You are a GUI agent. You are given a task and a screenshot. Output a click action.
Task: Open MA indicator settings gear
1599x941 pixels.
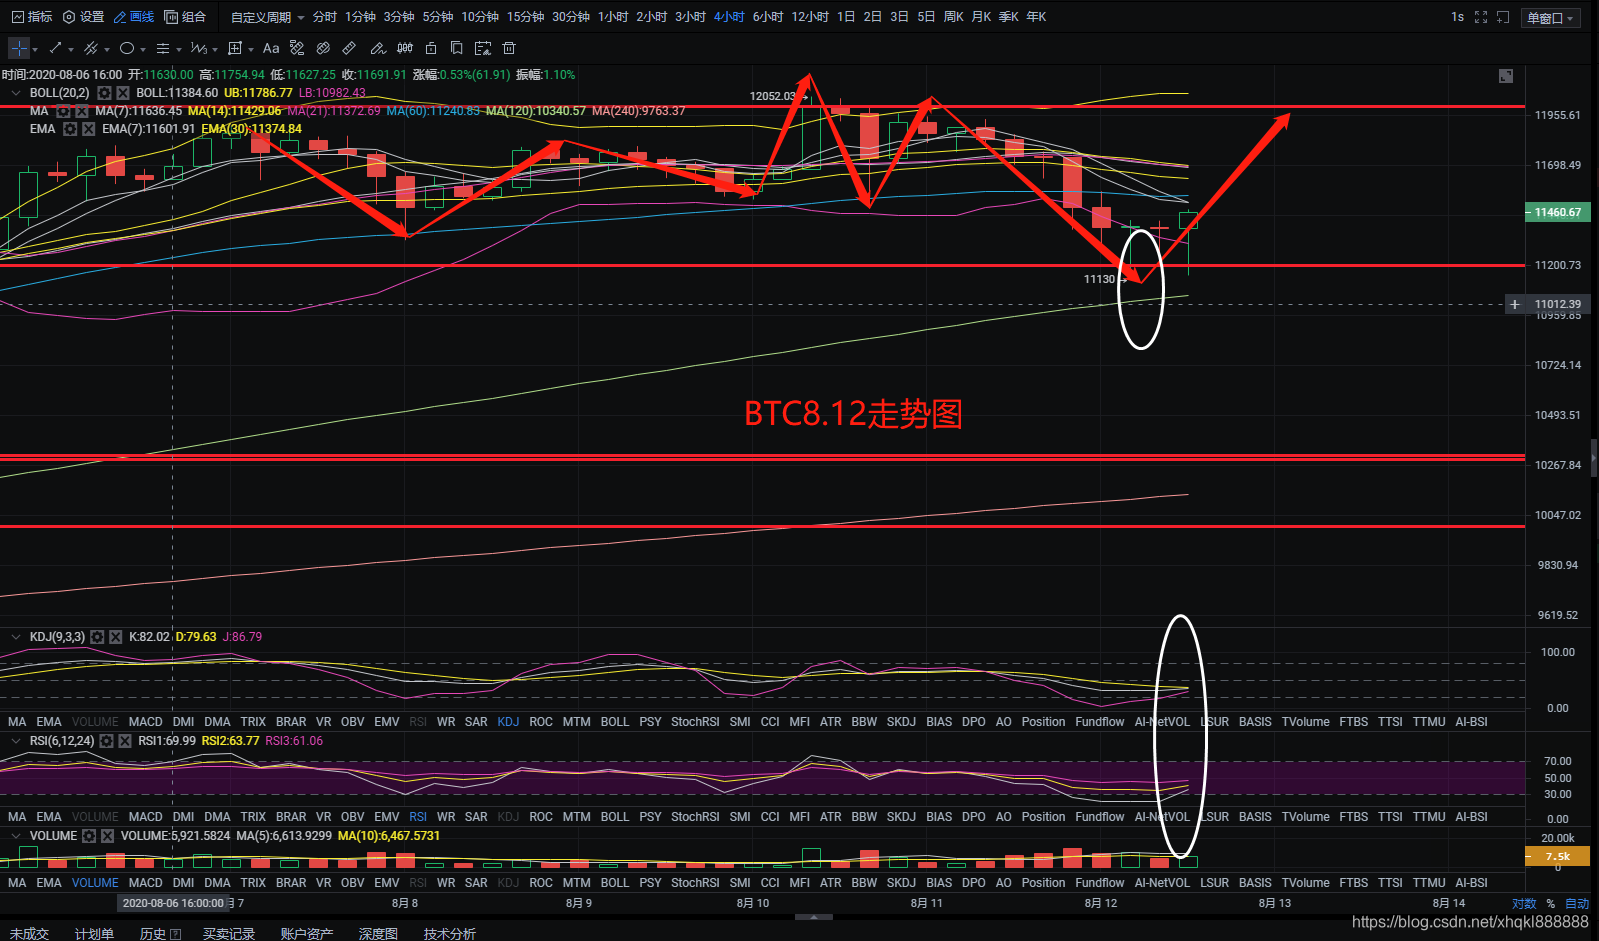(64, 111)
